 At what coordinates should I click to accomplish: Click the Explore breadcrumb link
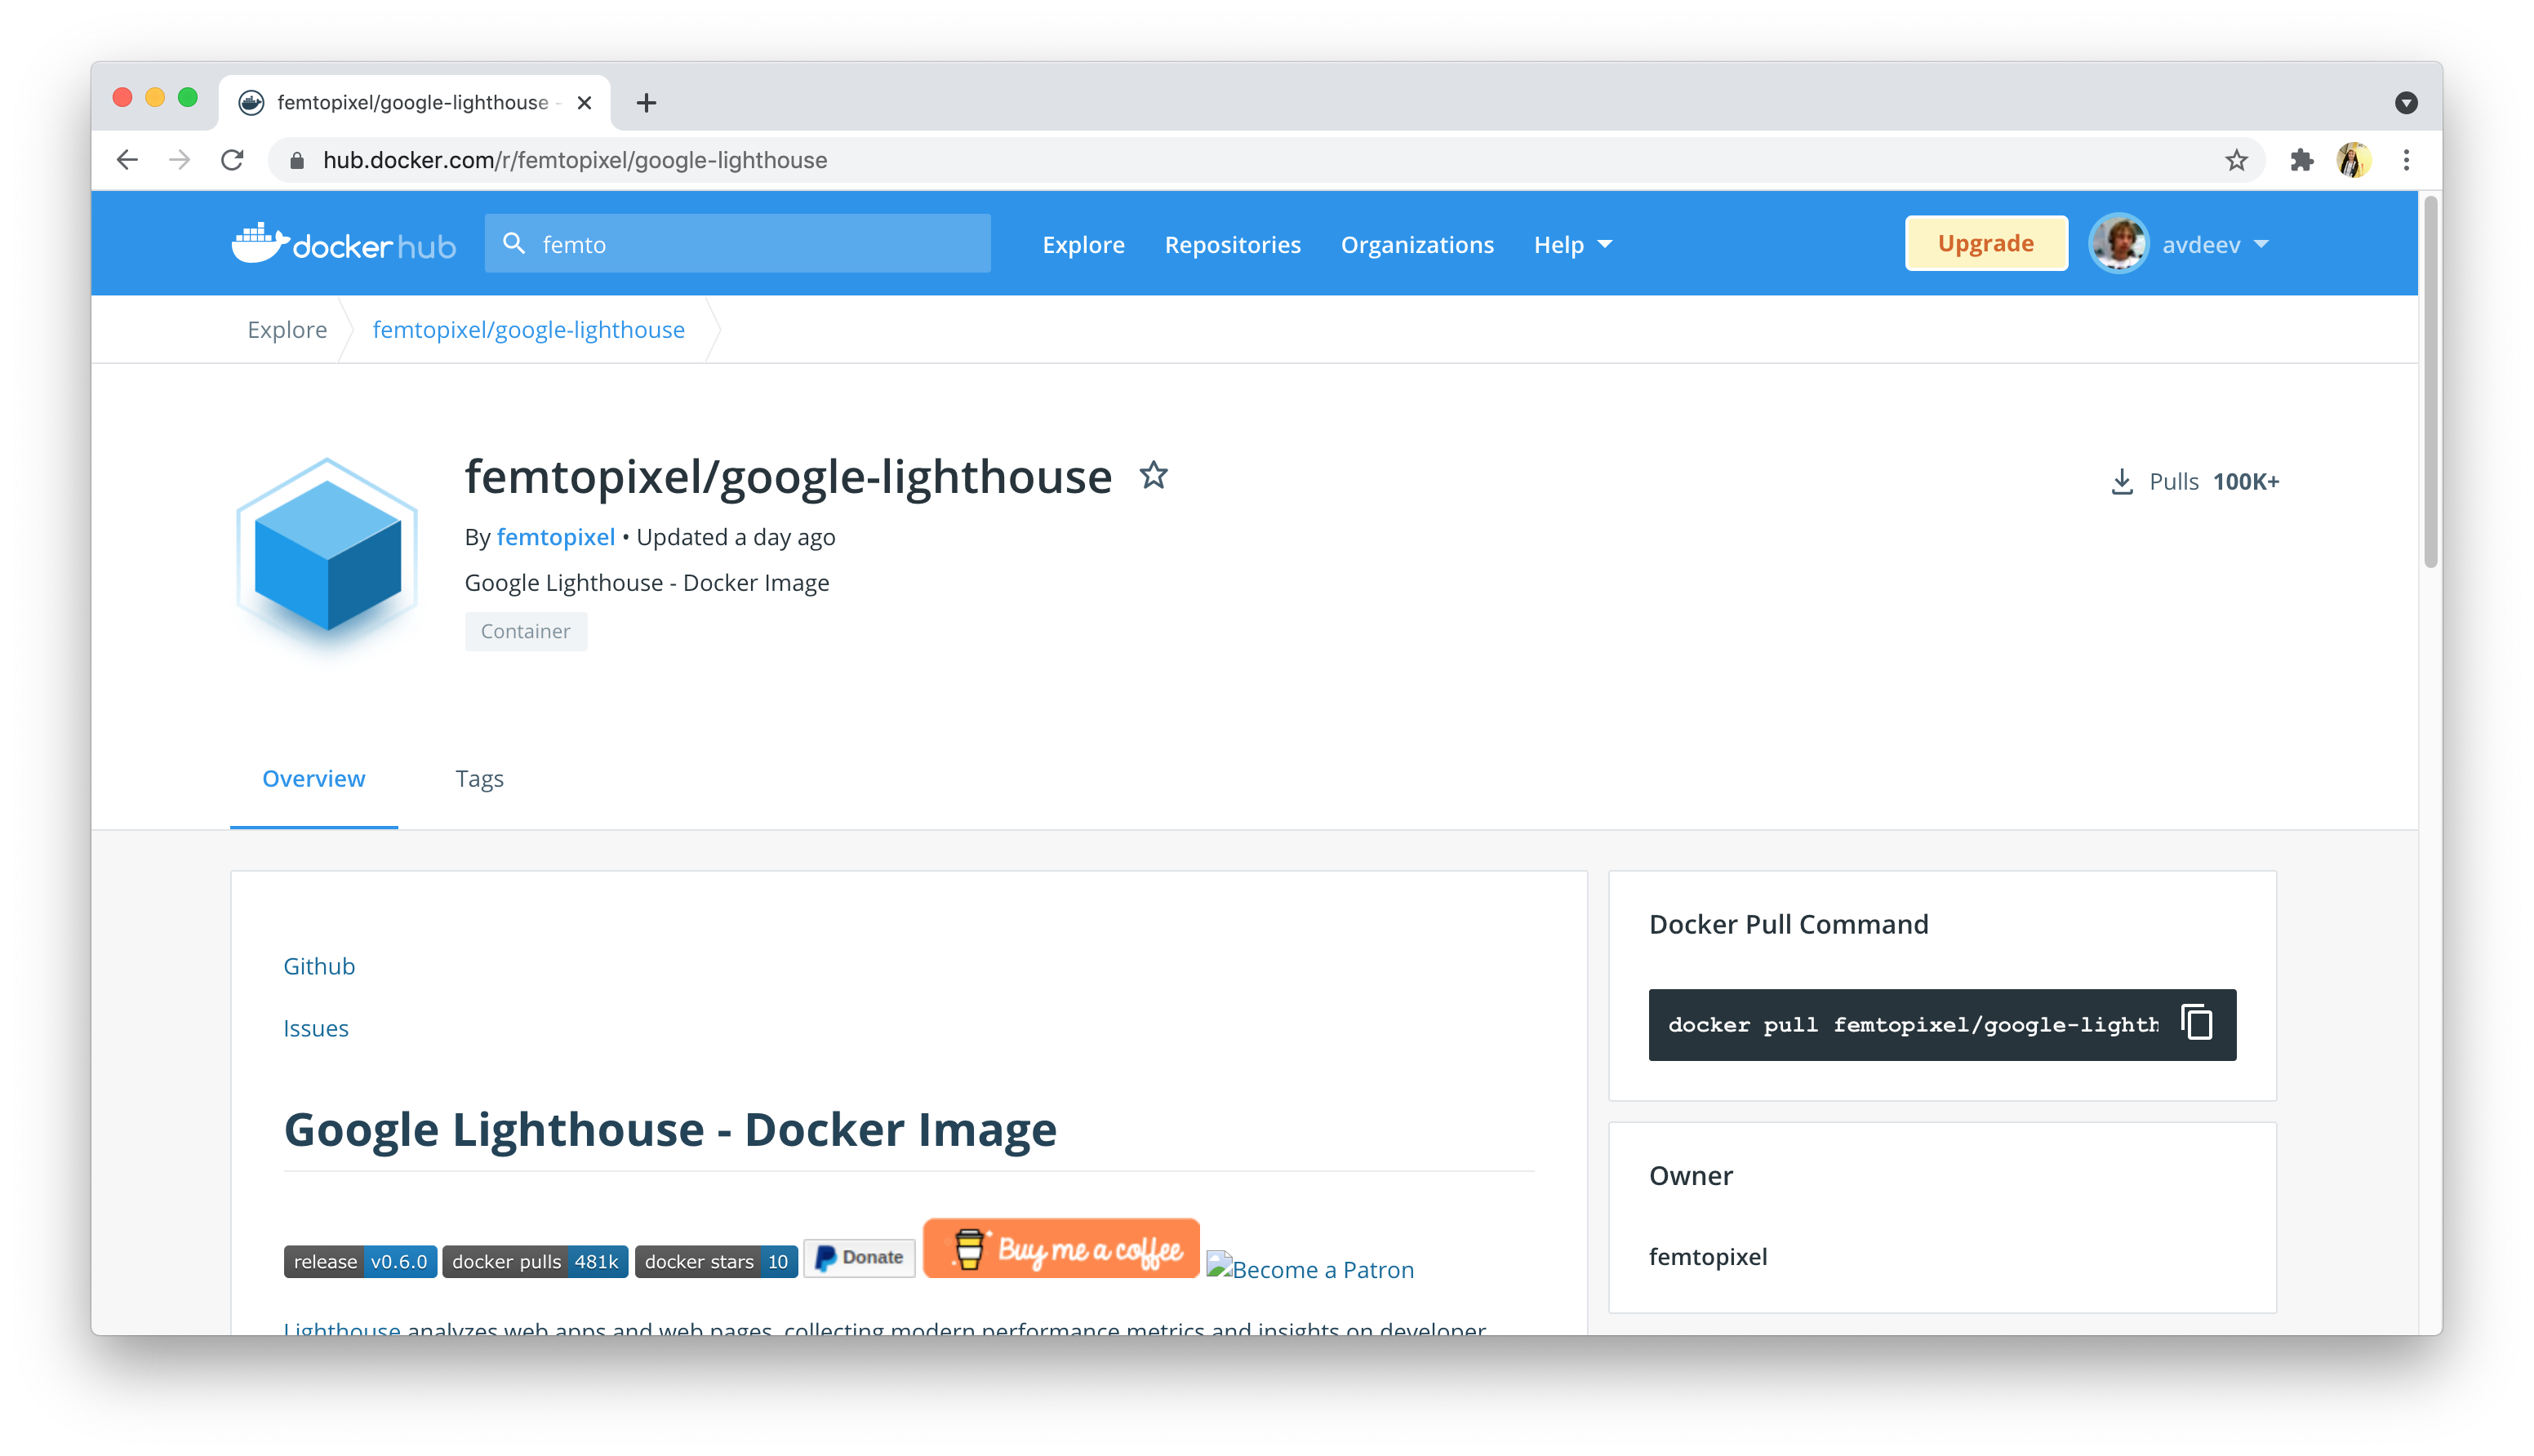click(x=287, y=329)
